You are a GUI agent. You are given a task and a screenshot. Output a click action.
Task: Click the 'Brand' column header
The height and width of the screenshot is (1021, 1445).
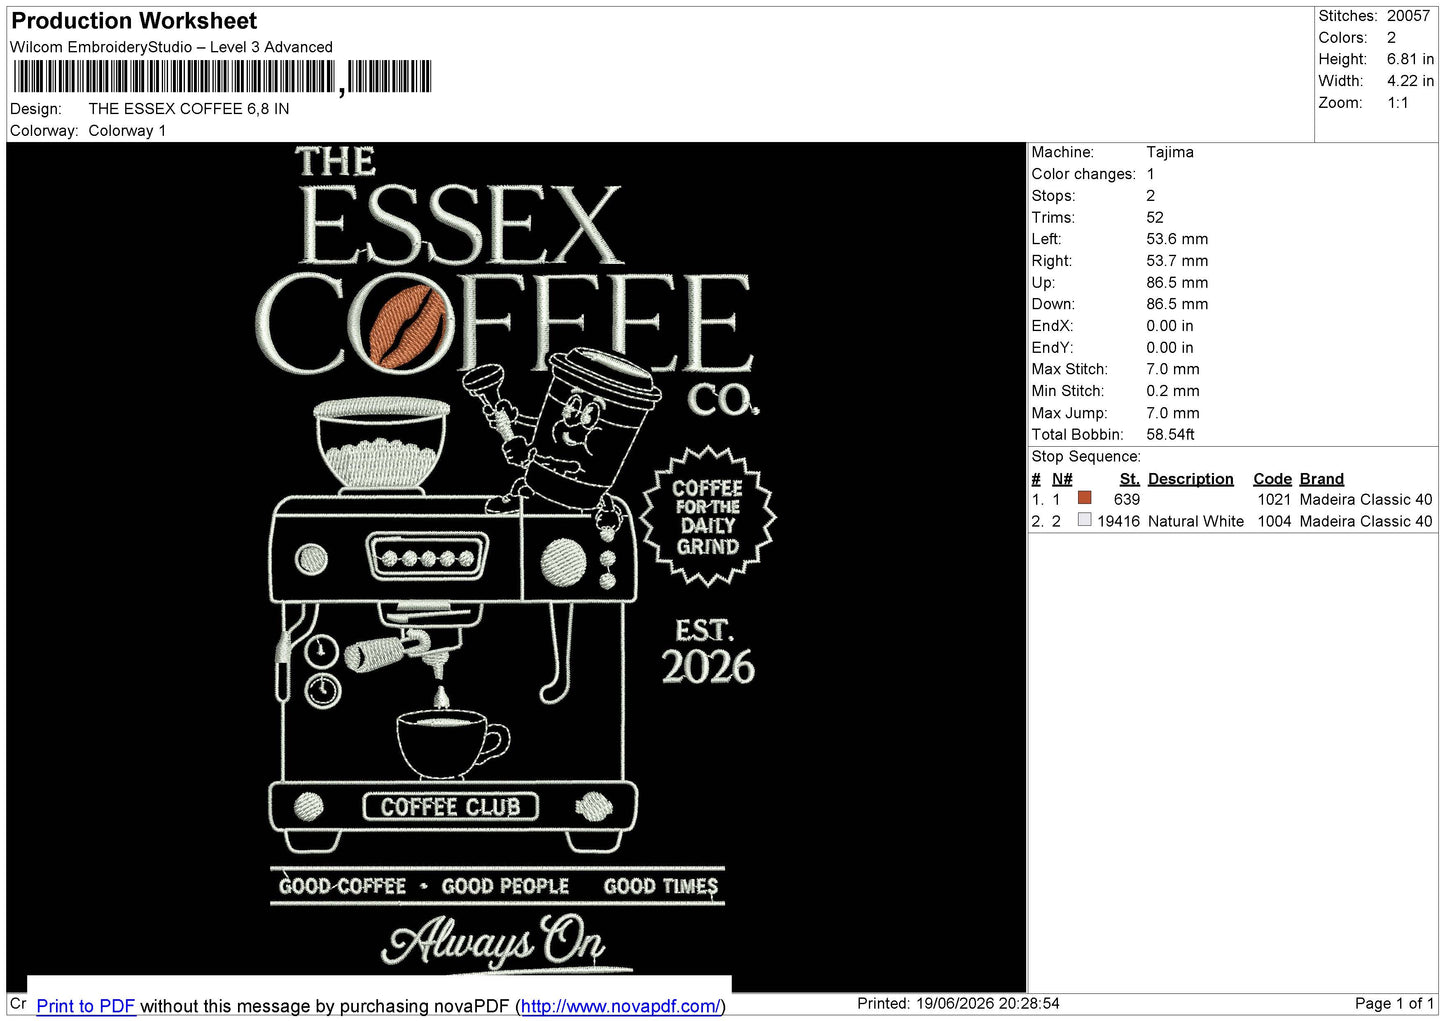coord(1322,479)
